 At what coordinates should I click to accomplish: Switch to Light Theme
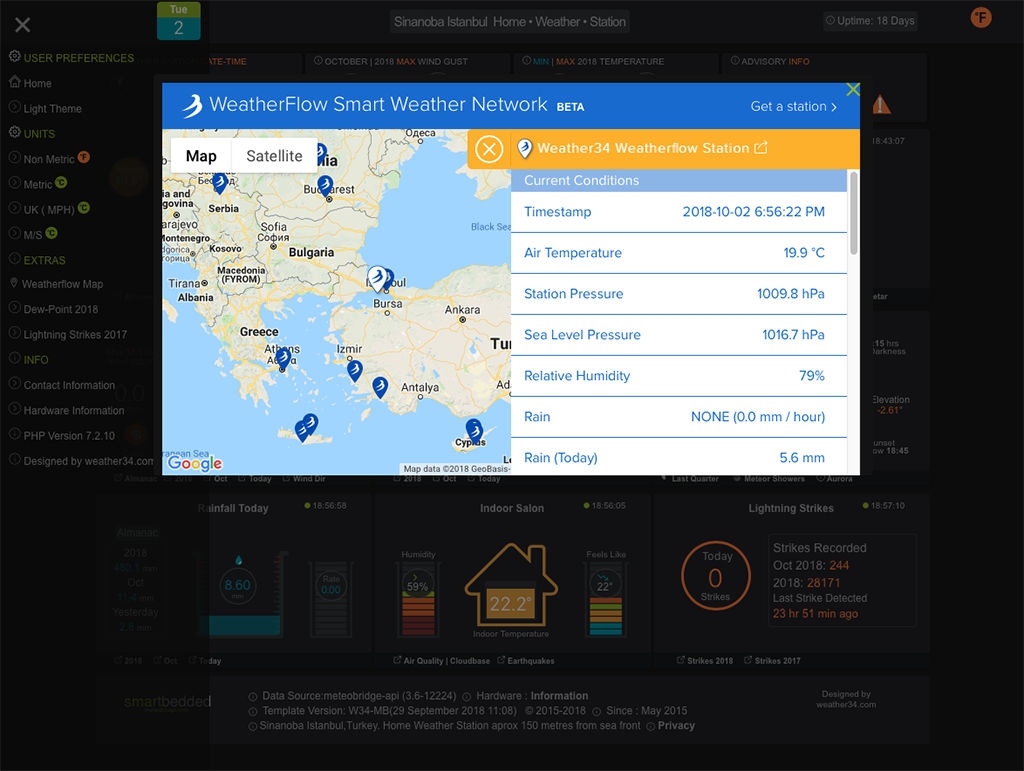click(x=52, y=108)
